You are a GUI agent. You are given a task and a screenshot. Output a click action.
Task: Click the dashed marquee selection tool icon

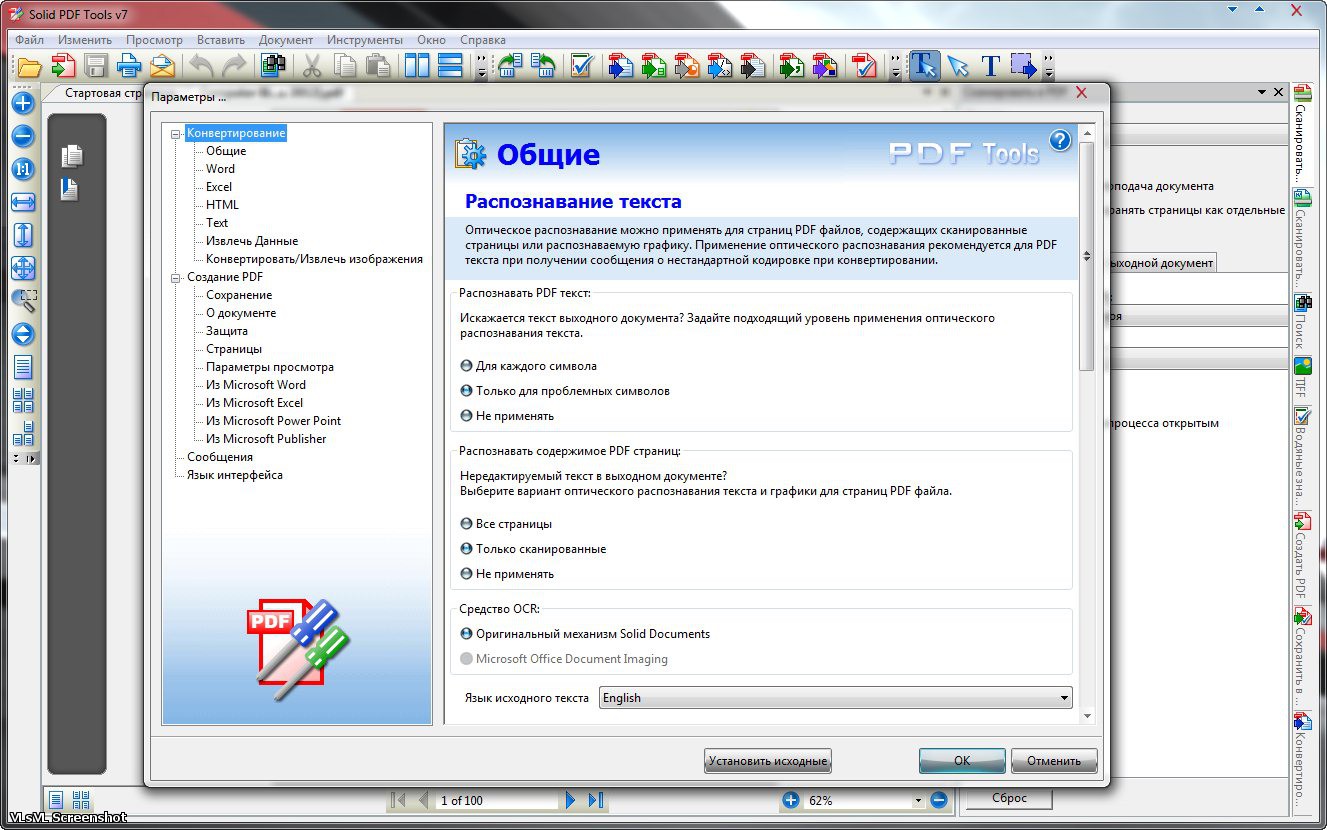[1023, 66]
